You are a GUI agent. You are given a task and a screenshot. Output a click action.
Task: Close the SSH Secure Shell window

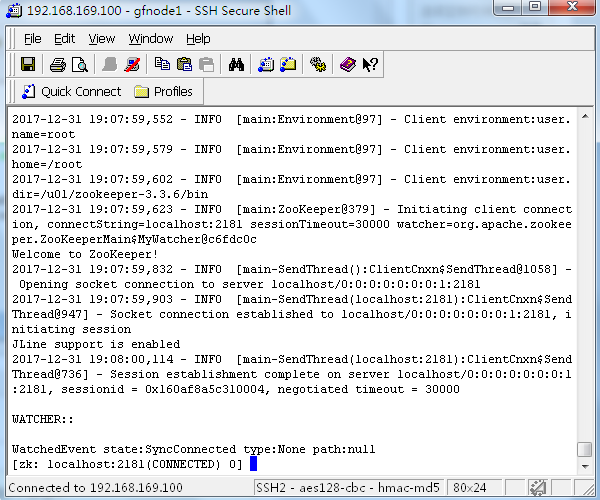572,7
